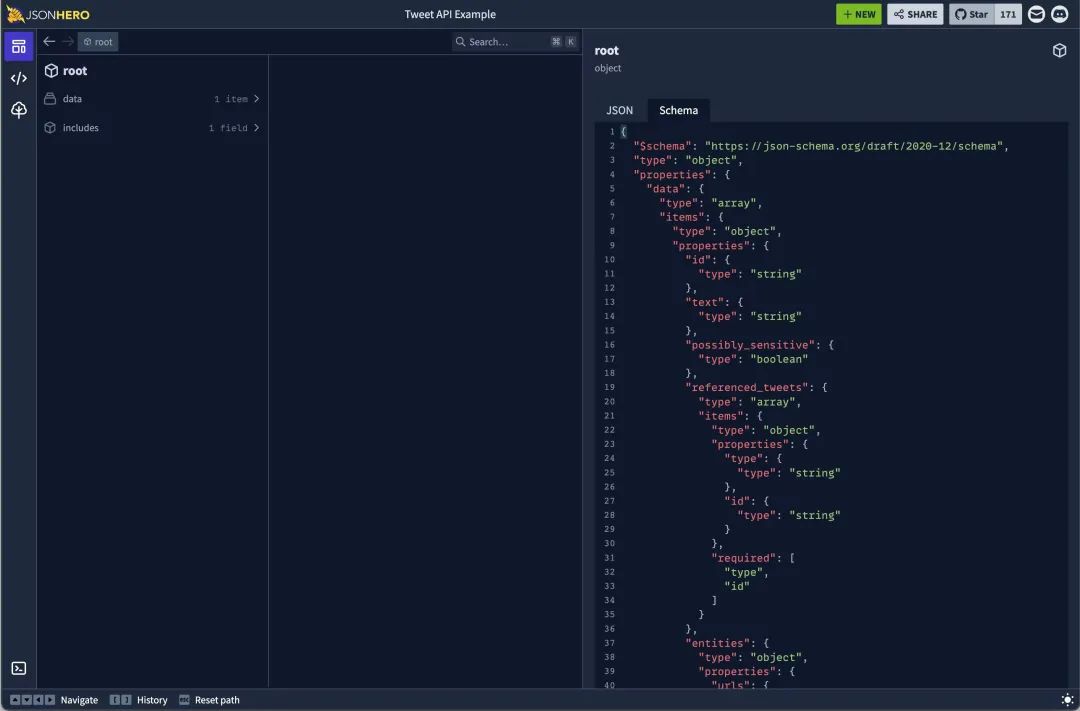The height and width of the screenshot is (711, 1080).
Task: Expand the data array node
Action: click(x=150, y=98)
